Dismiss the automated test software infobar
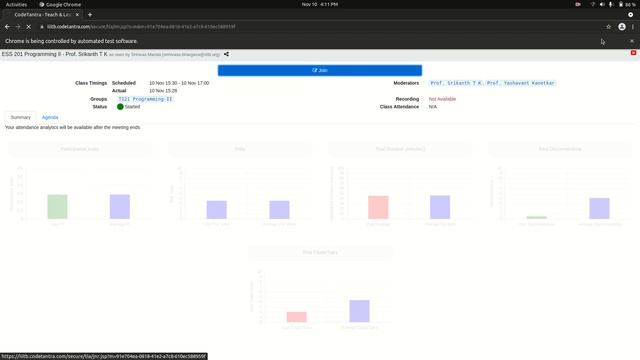This screenshot has width=640, height=360. [x=632, y=41]
